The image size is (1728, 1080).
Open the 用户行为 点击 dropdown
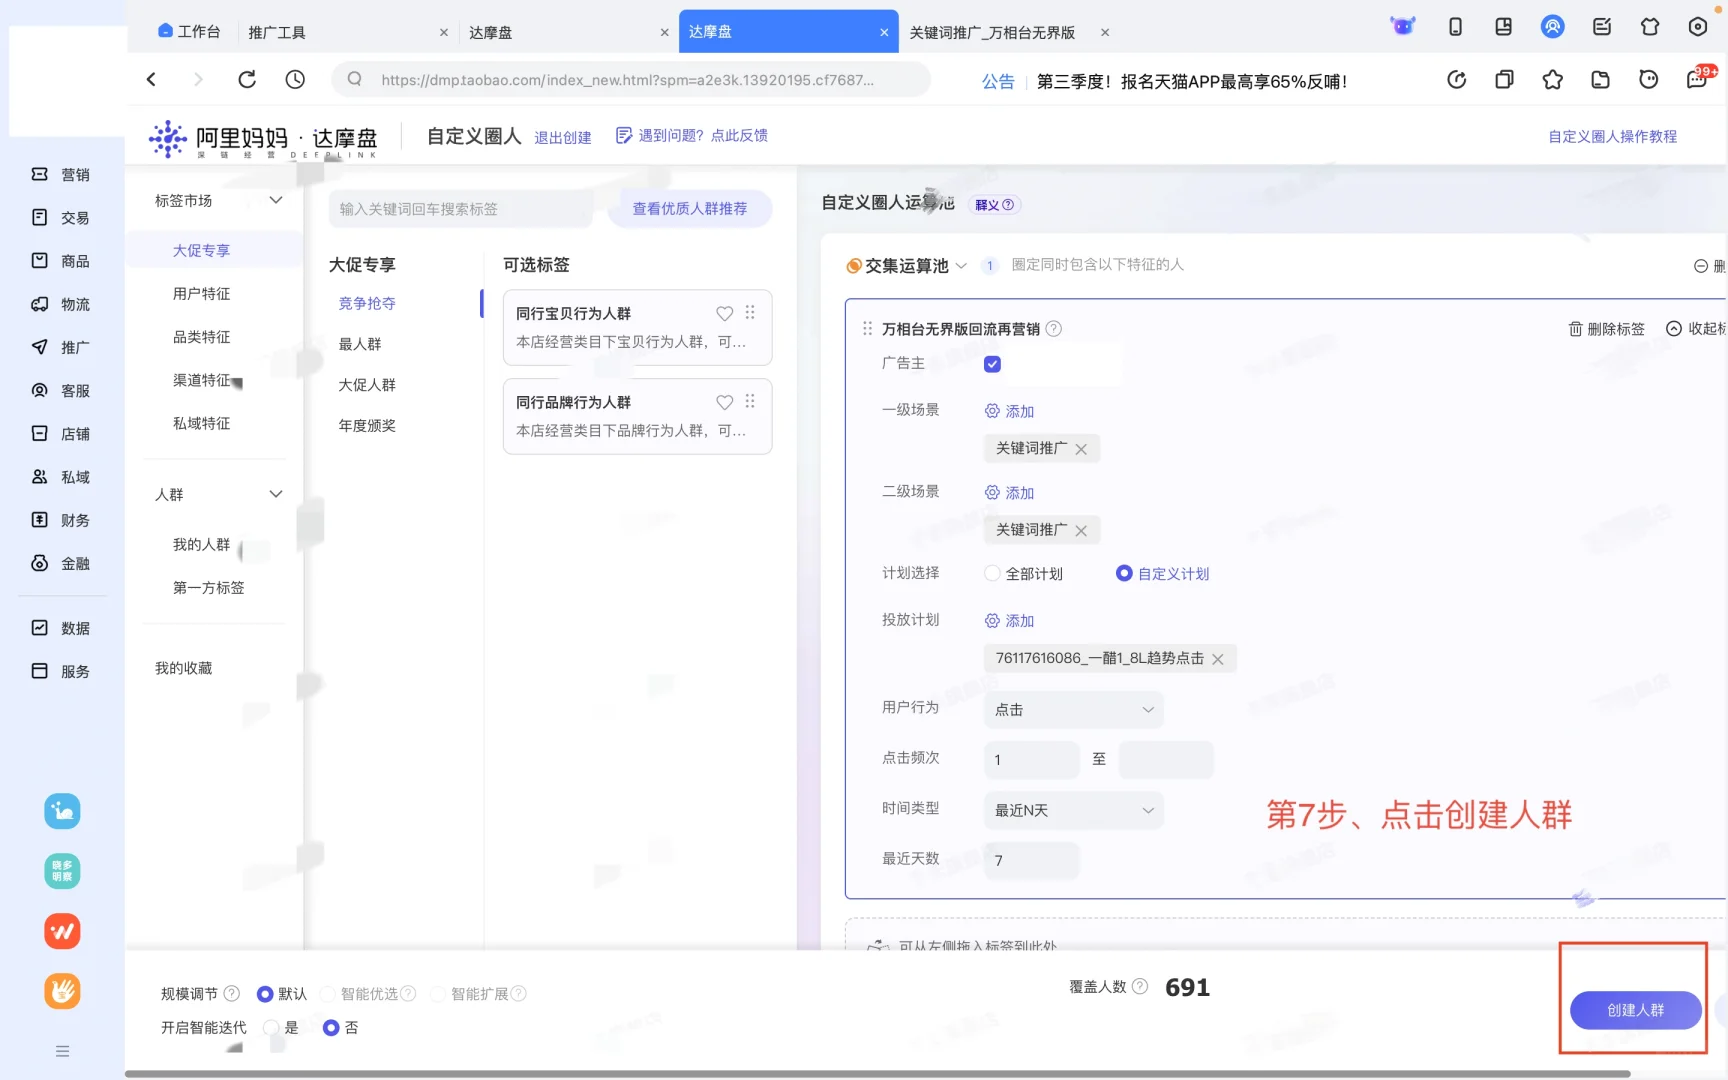coord(1072,710)
